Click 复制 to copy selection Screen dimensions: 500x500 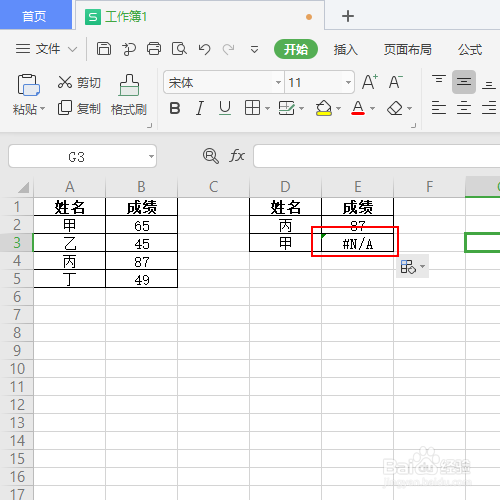coord(79,108)
